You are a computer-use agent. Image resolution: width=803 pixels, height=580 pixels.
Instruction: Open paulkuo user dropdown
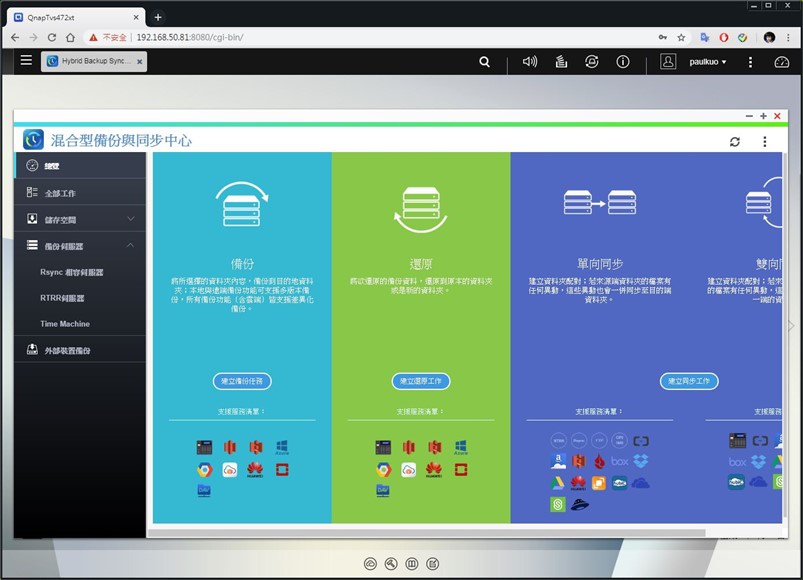click(707, 62)
